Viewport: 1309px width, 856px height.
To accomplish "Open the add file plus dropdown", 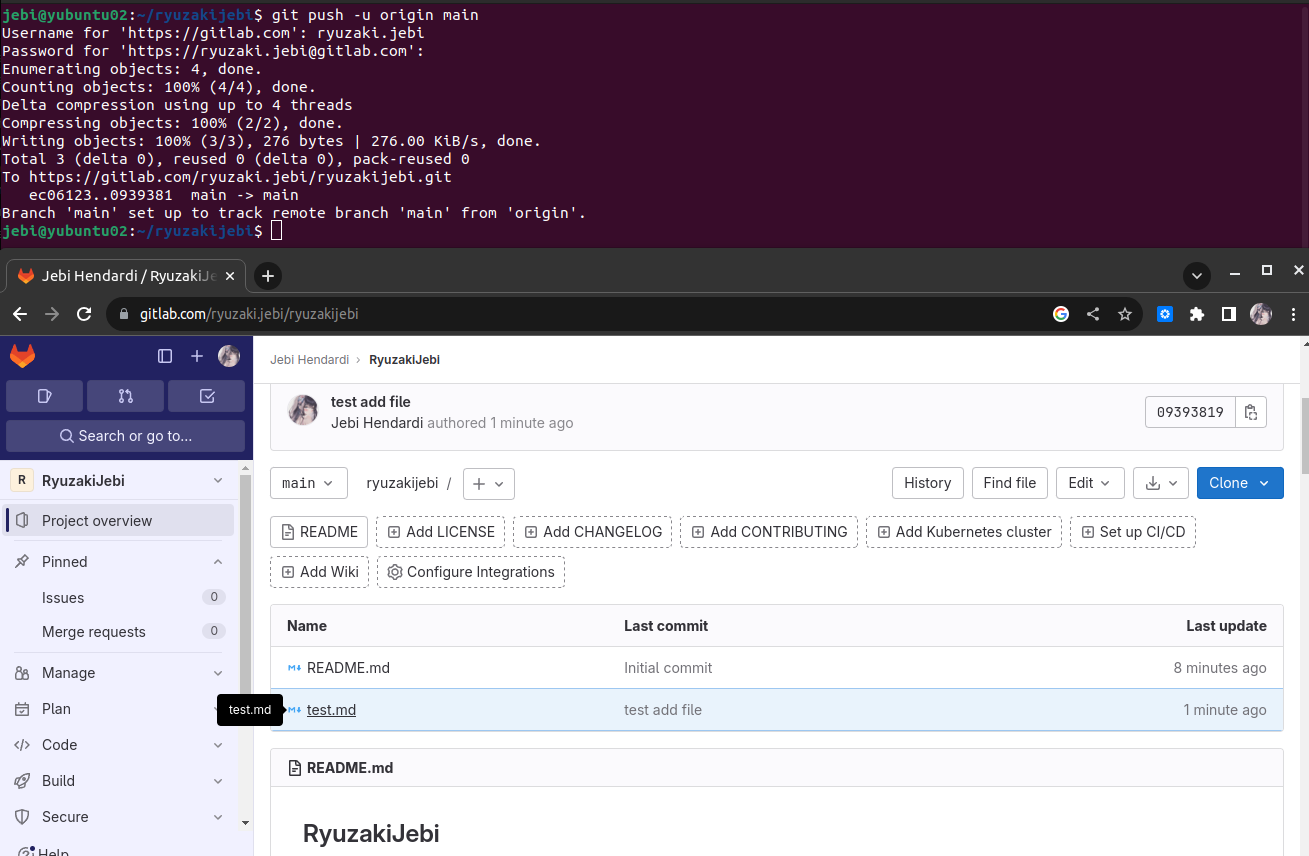I will [x=489, y=483].
